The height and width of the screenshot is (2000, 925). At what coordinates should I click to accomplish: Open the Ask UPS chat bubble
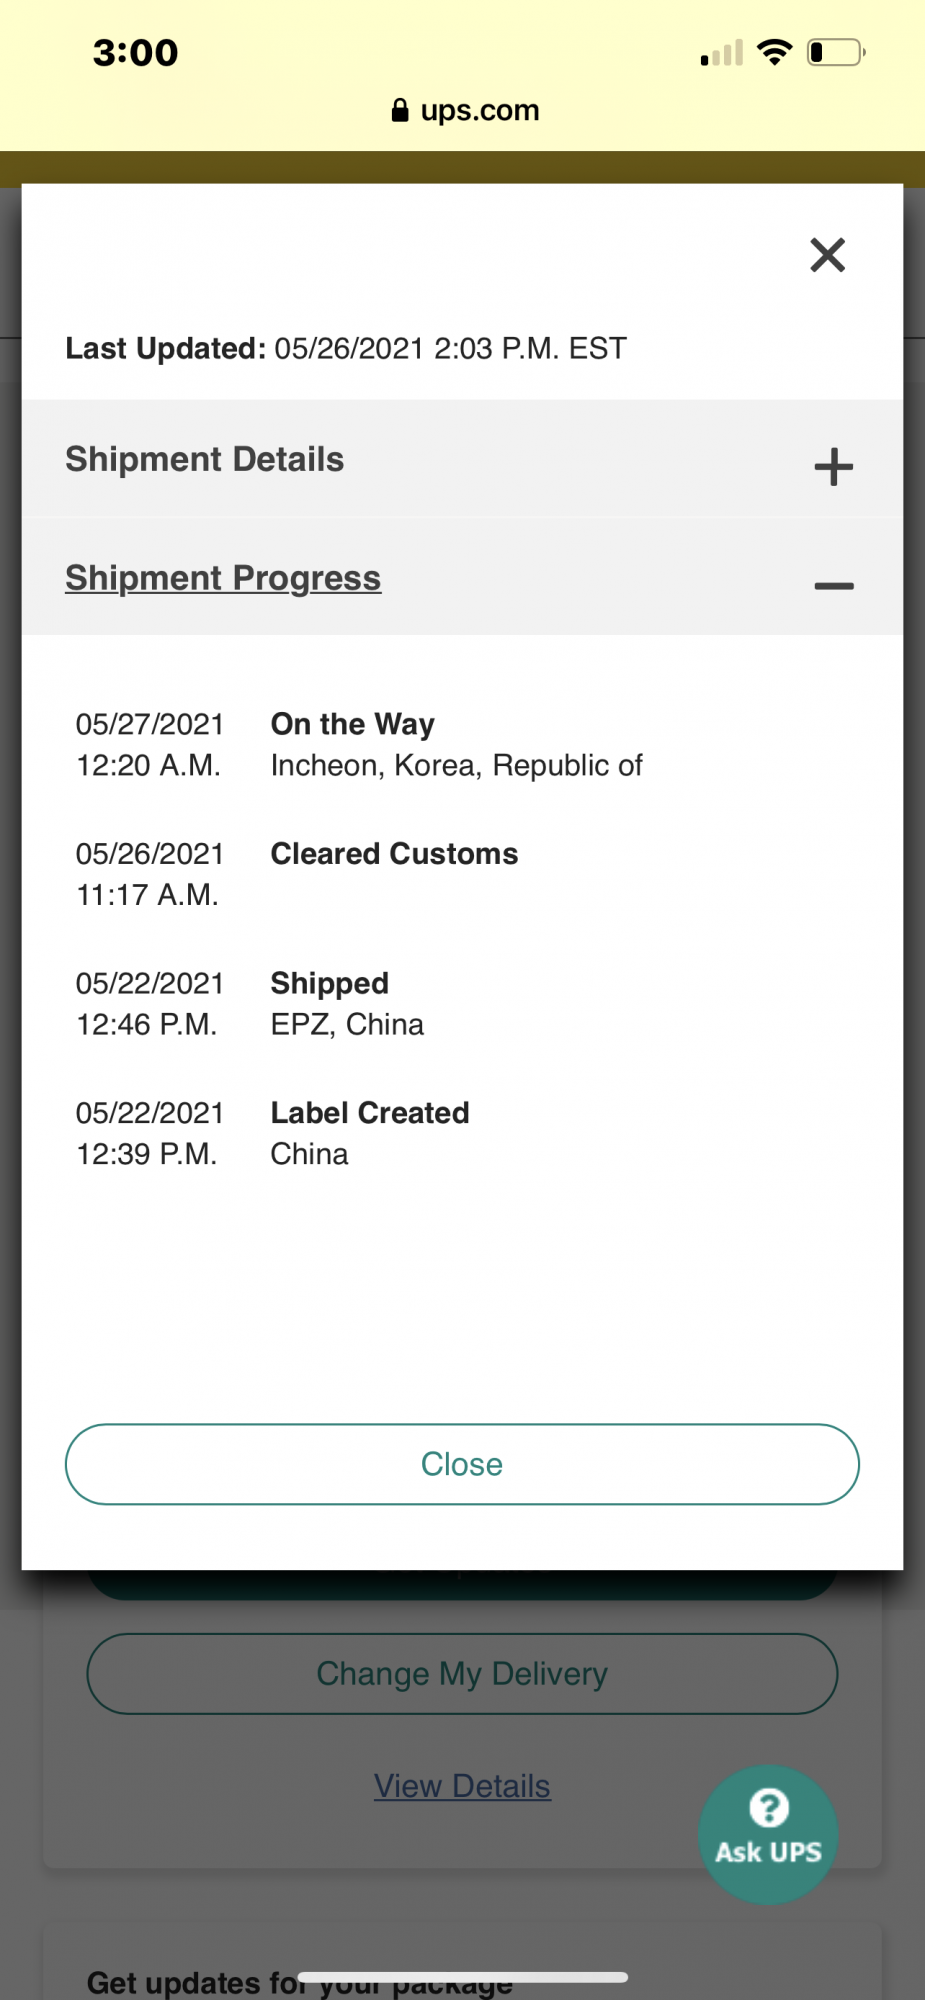pos(768,1833)
